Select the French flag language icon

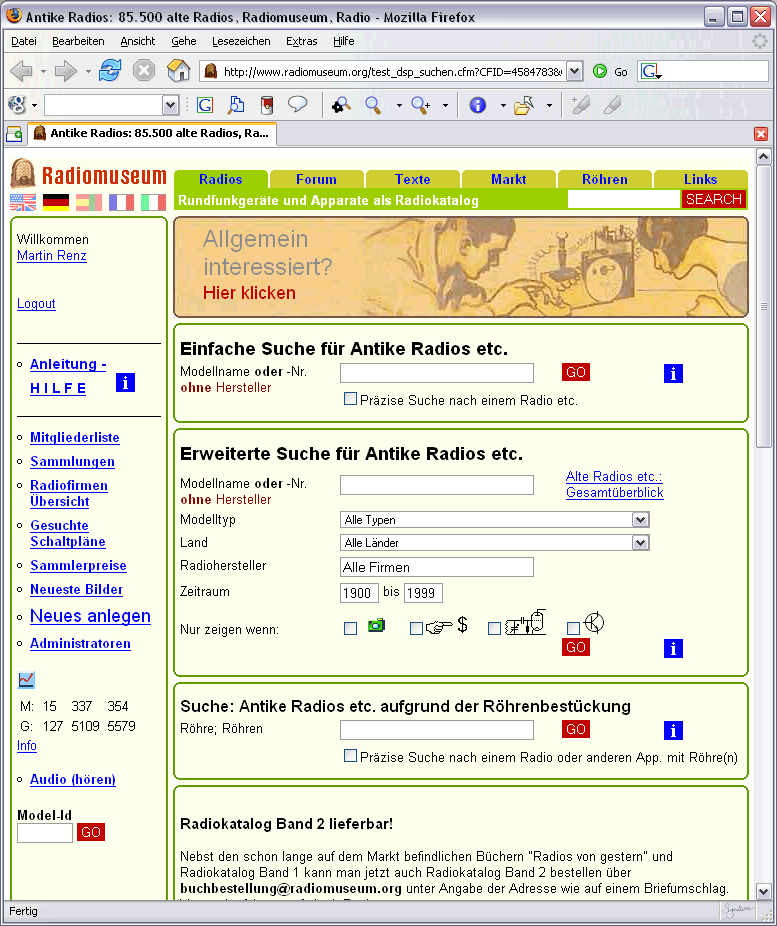click(x=121, y=202)
